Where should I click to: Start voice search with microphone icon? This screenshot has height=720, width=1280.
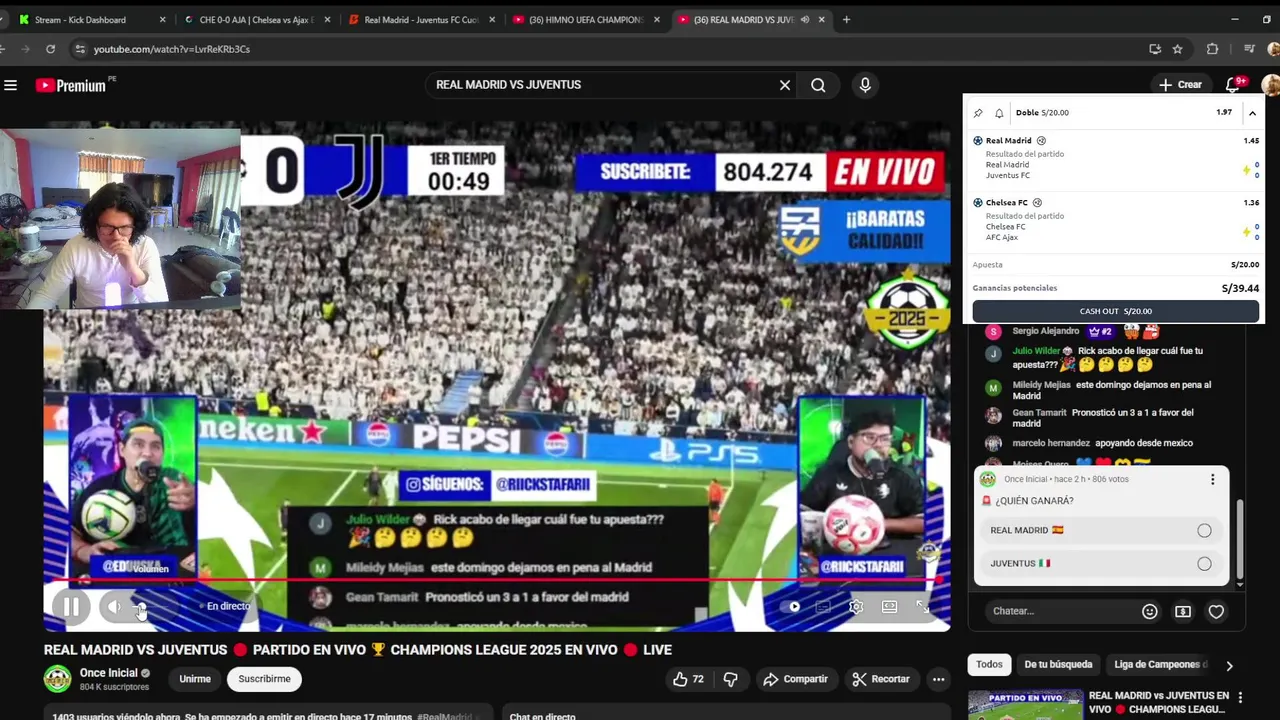click(x=865, y=85)
